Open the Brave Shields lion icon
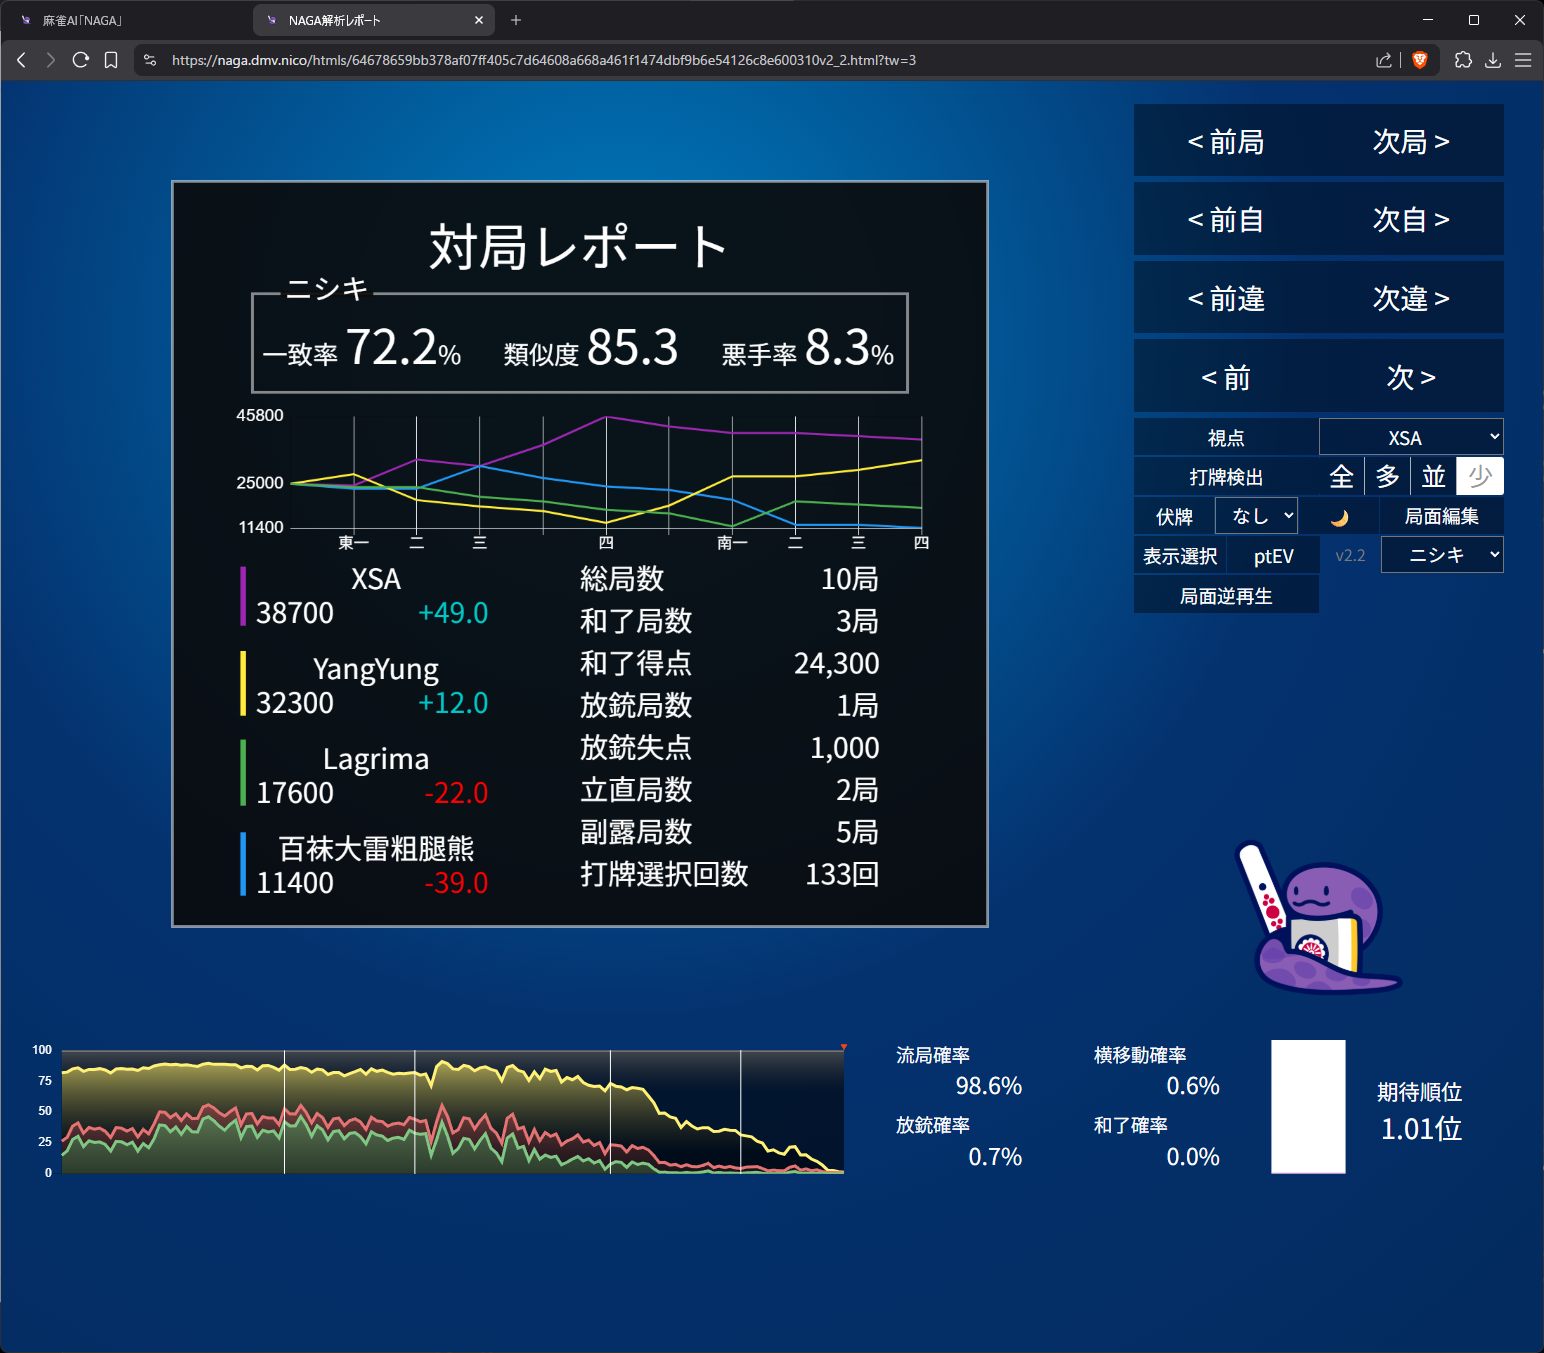The image size is (1544, 1353). click(1419, 60)
